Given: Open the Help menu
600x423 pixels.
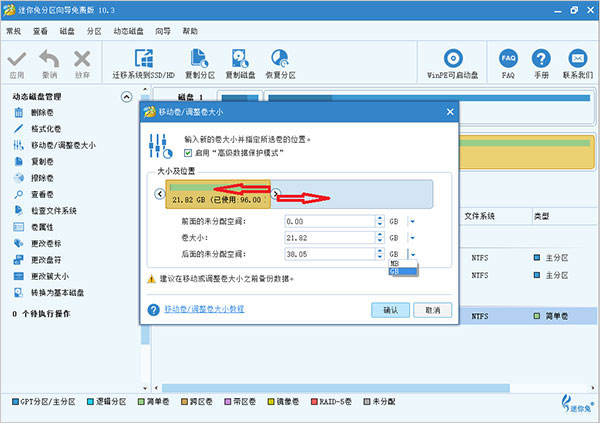Looking at the screenshot, I should click(190, 31).
